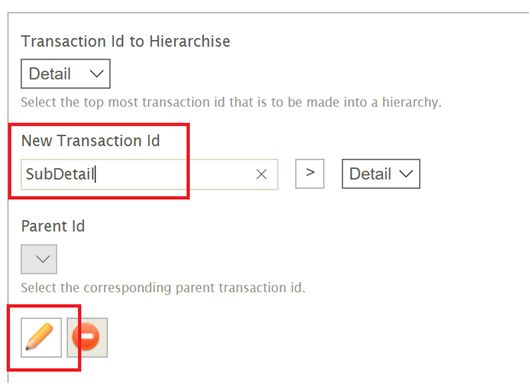
Task: Open the Detail dropdown beside the arrow button
Action: pos(381,174)
